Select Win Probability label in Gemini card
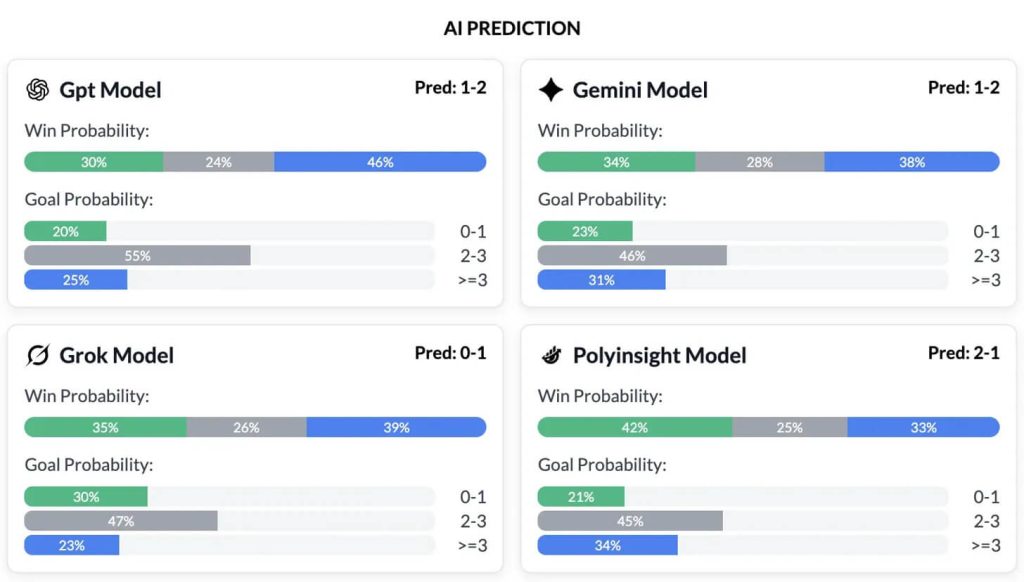 [x=600, y=130]
